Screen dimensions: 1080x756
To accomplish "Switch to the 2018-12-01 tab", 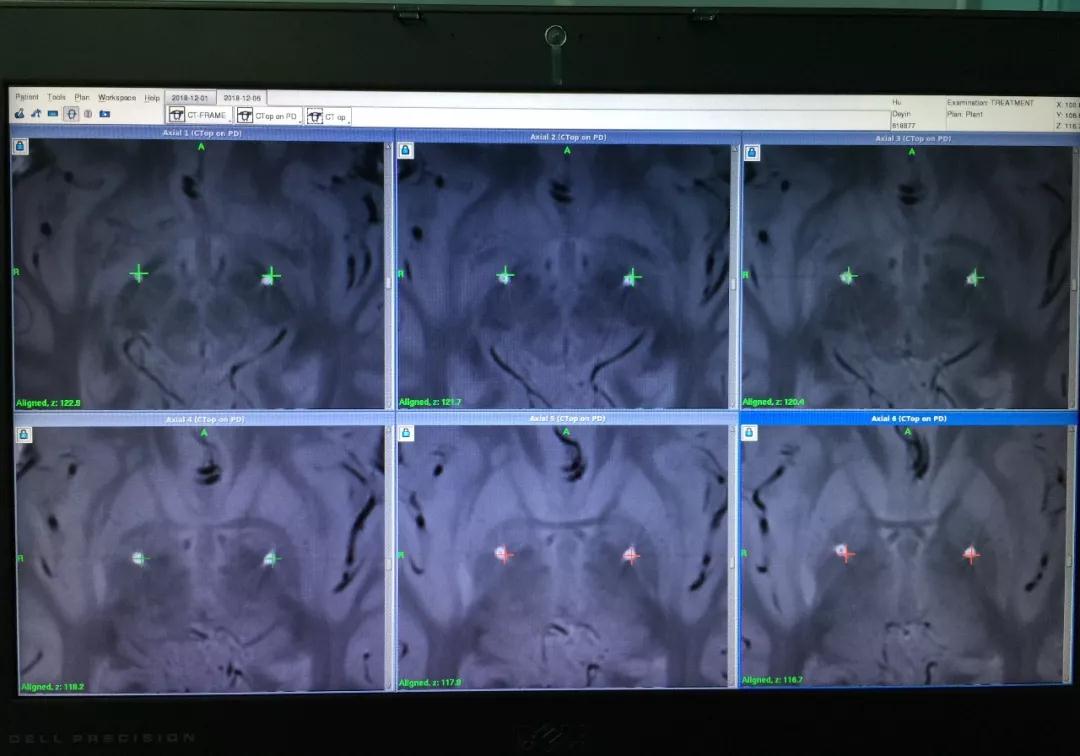I will click(189, 98).
